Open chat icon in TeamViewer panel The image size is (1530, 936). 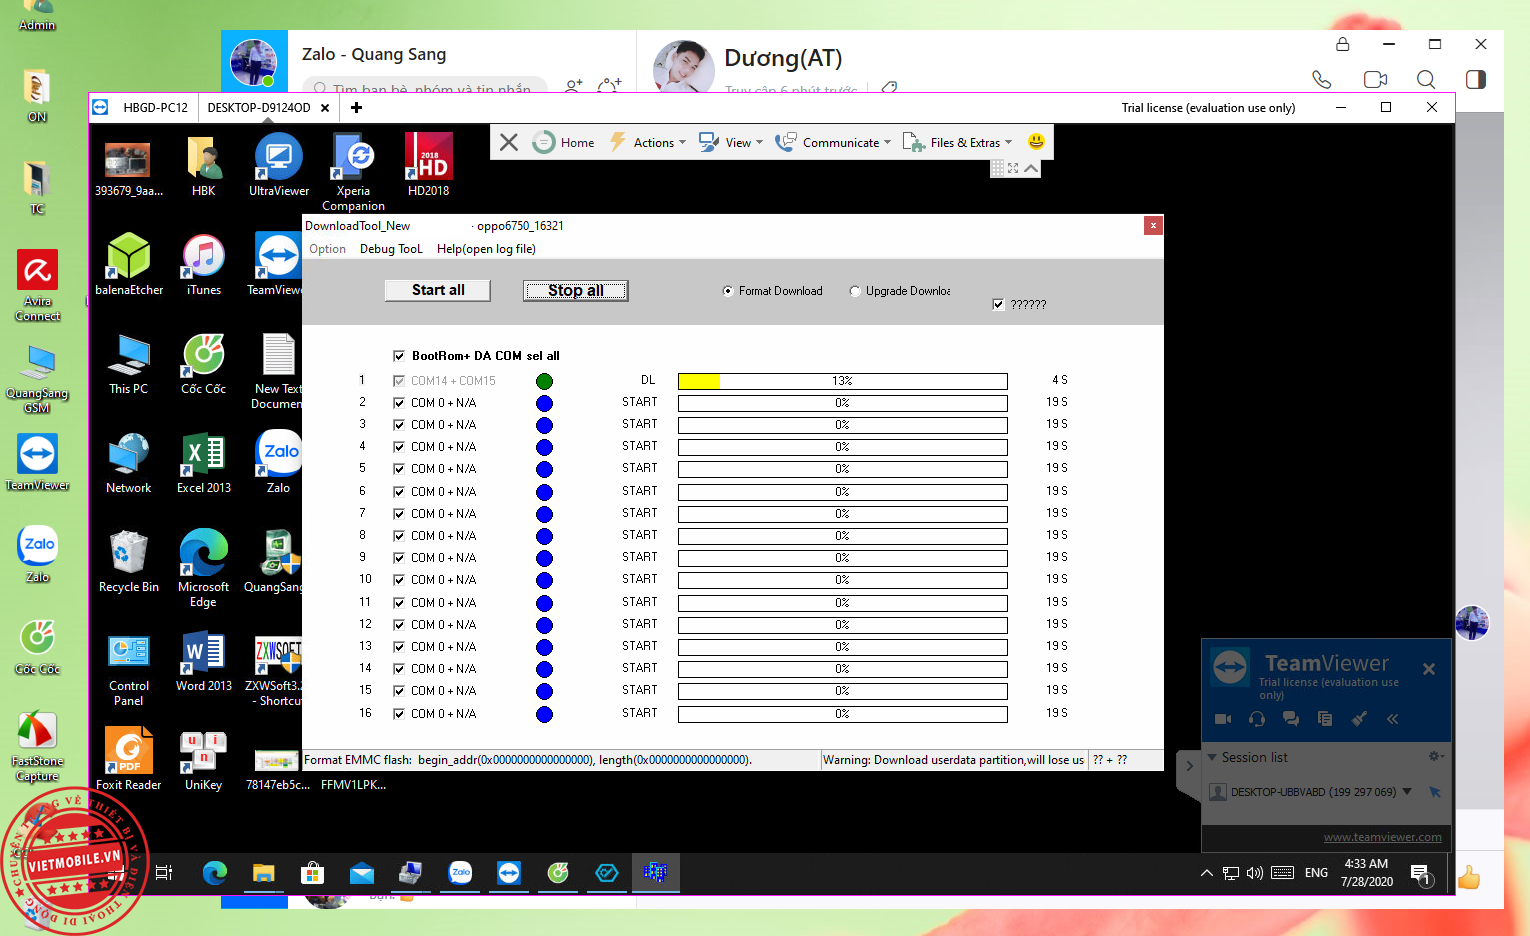[x=1291, y=718]
